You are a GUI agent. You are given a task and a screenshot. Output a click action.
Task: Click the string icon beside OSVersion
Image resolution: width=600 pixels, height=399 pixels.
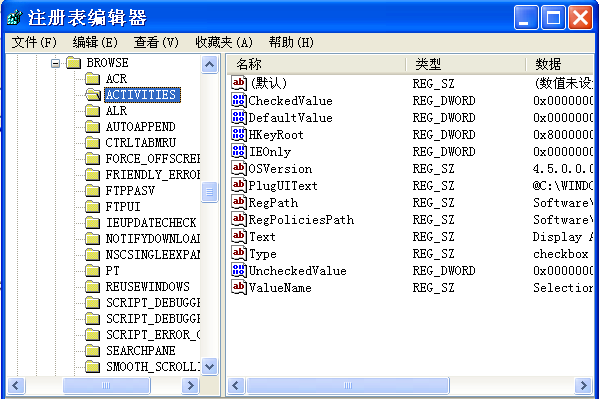click(x=239, y=168)
